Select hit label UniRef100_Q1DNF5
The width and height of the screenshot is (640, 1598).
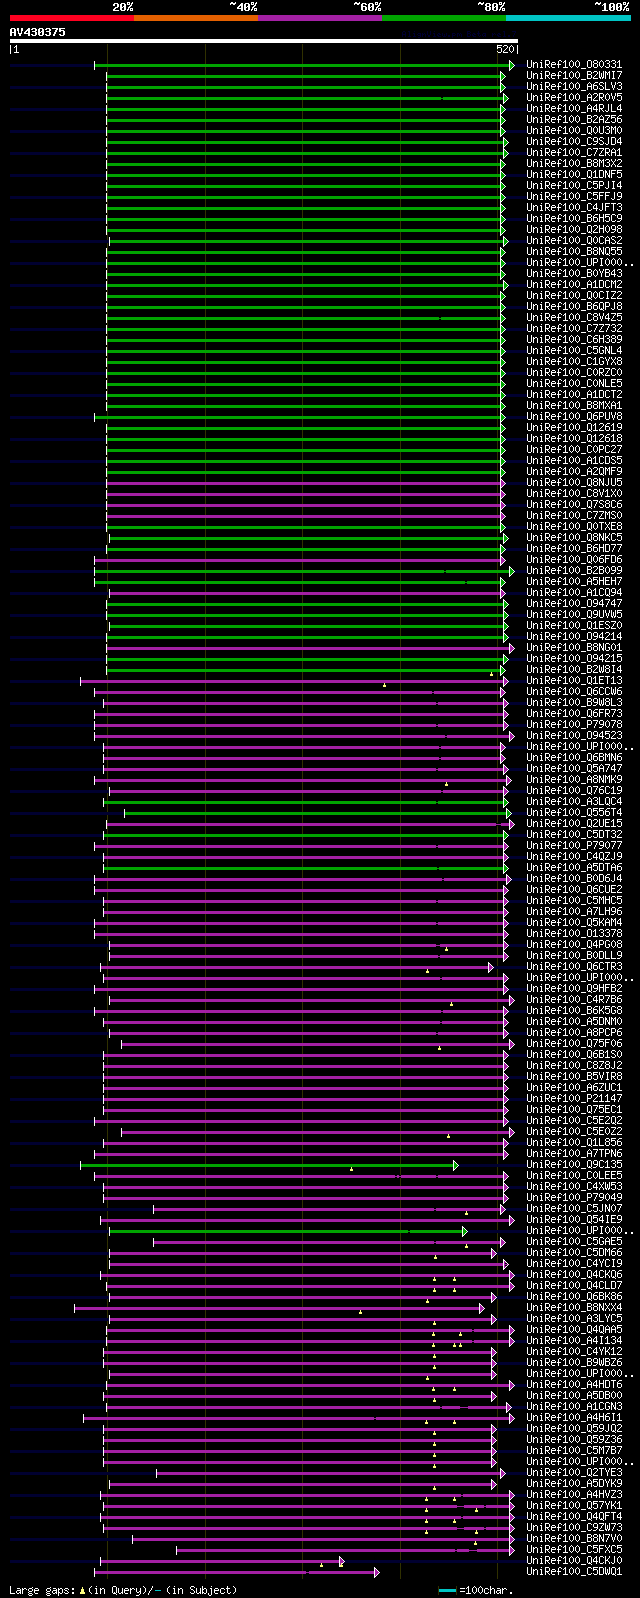[x=574, y=175]
